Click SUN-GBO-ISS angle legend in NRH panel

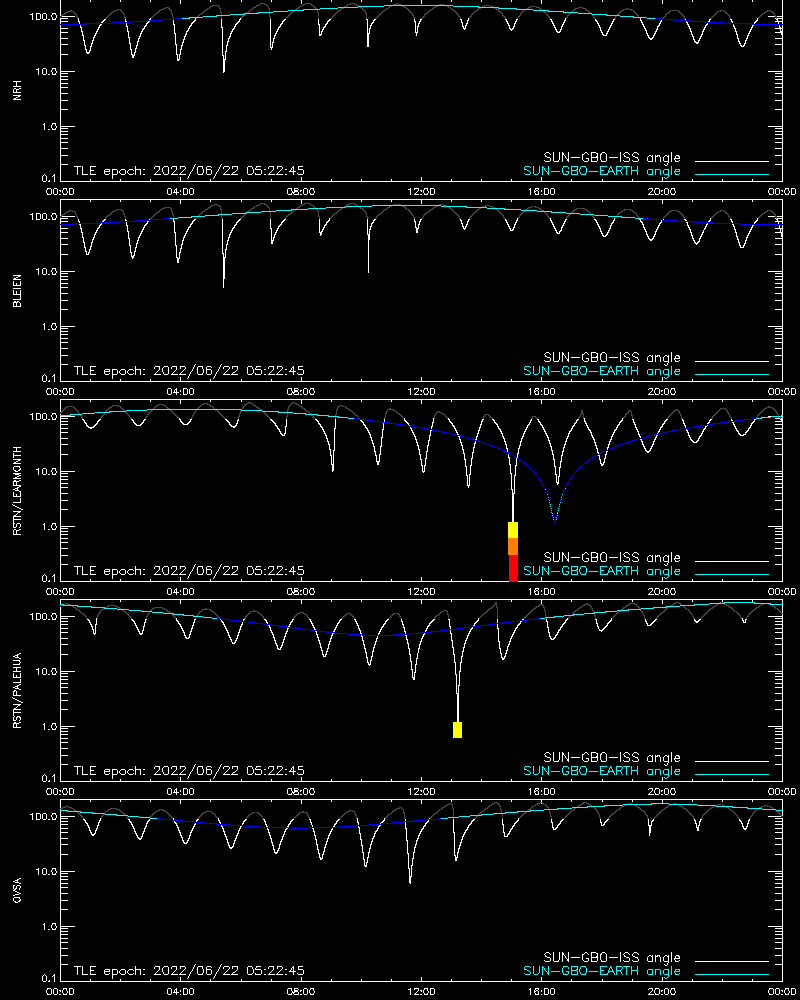(x=612, y=158)
